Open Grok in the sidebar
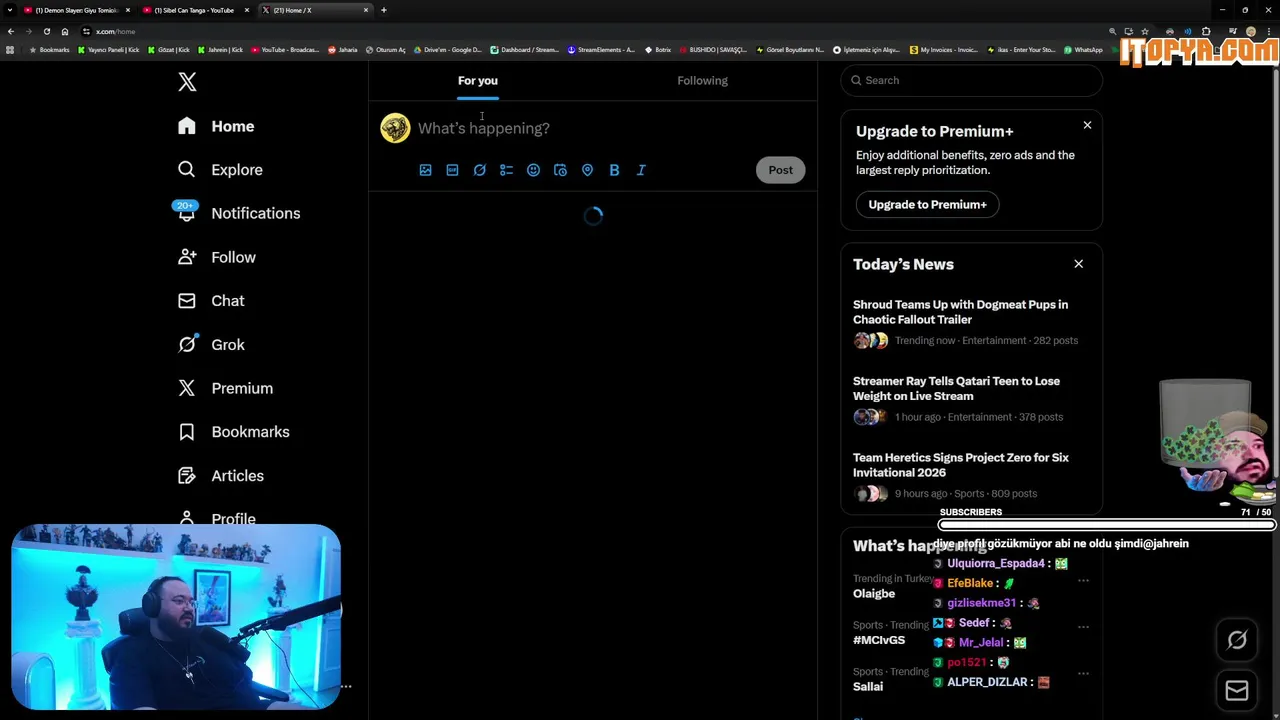 pyautogui.click(x=211, y=344)
